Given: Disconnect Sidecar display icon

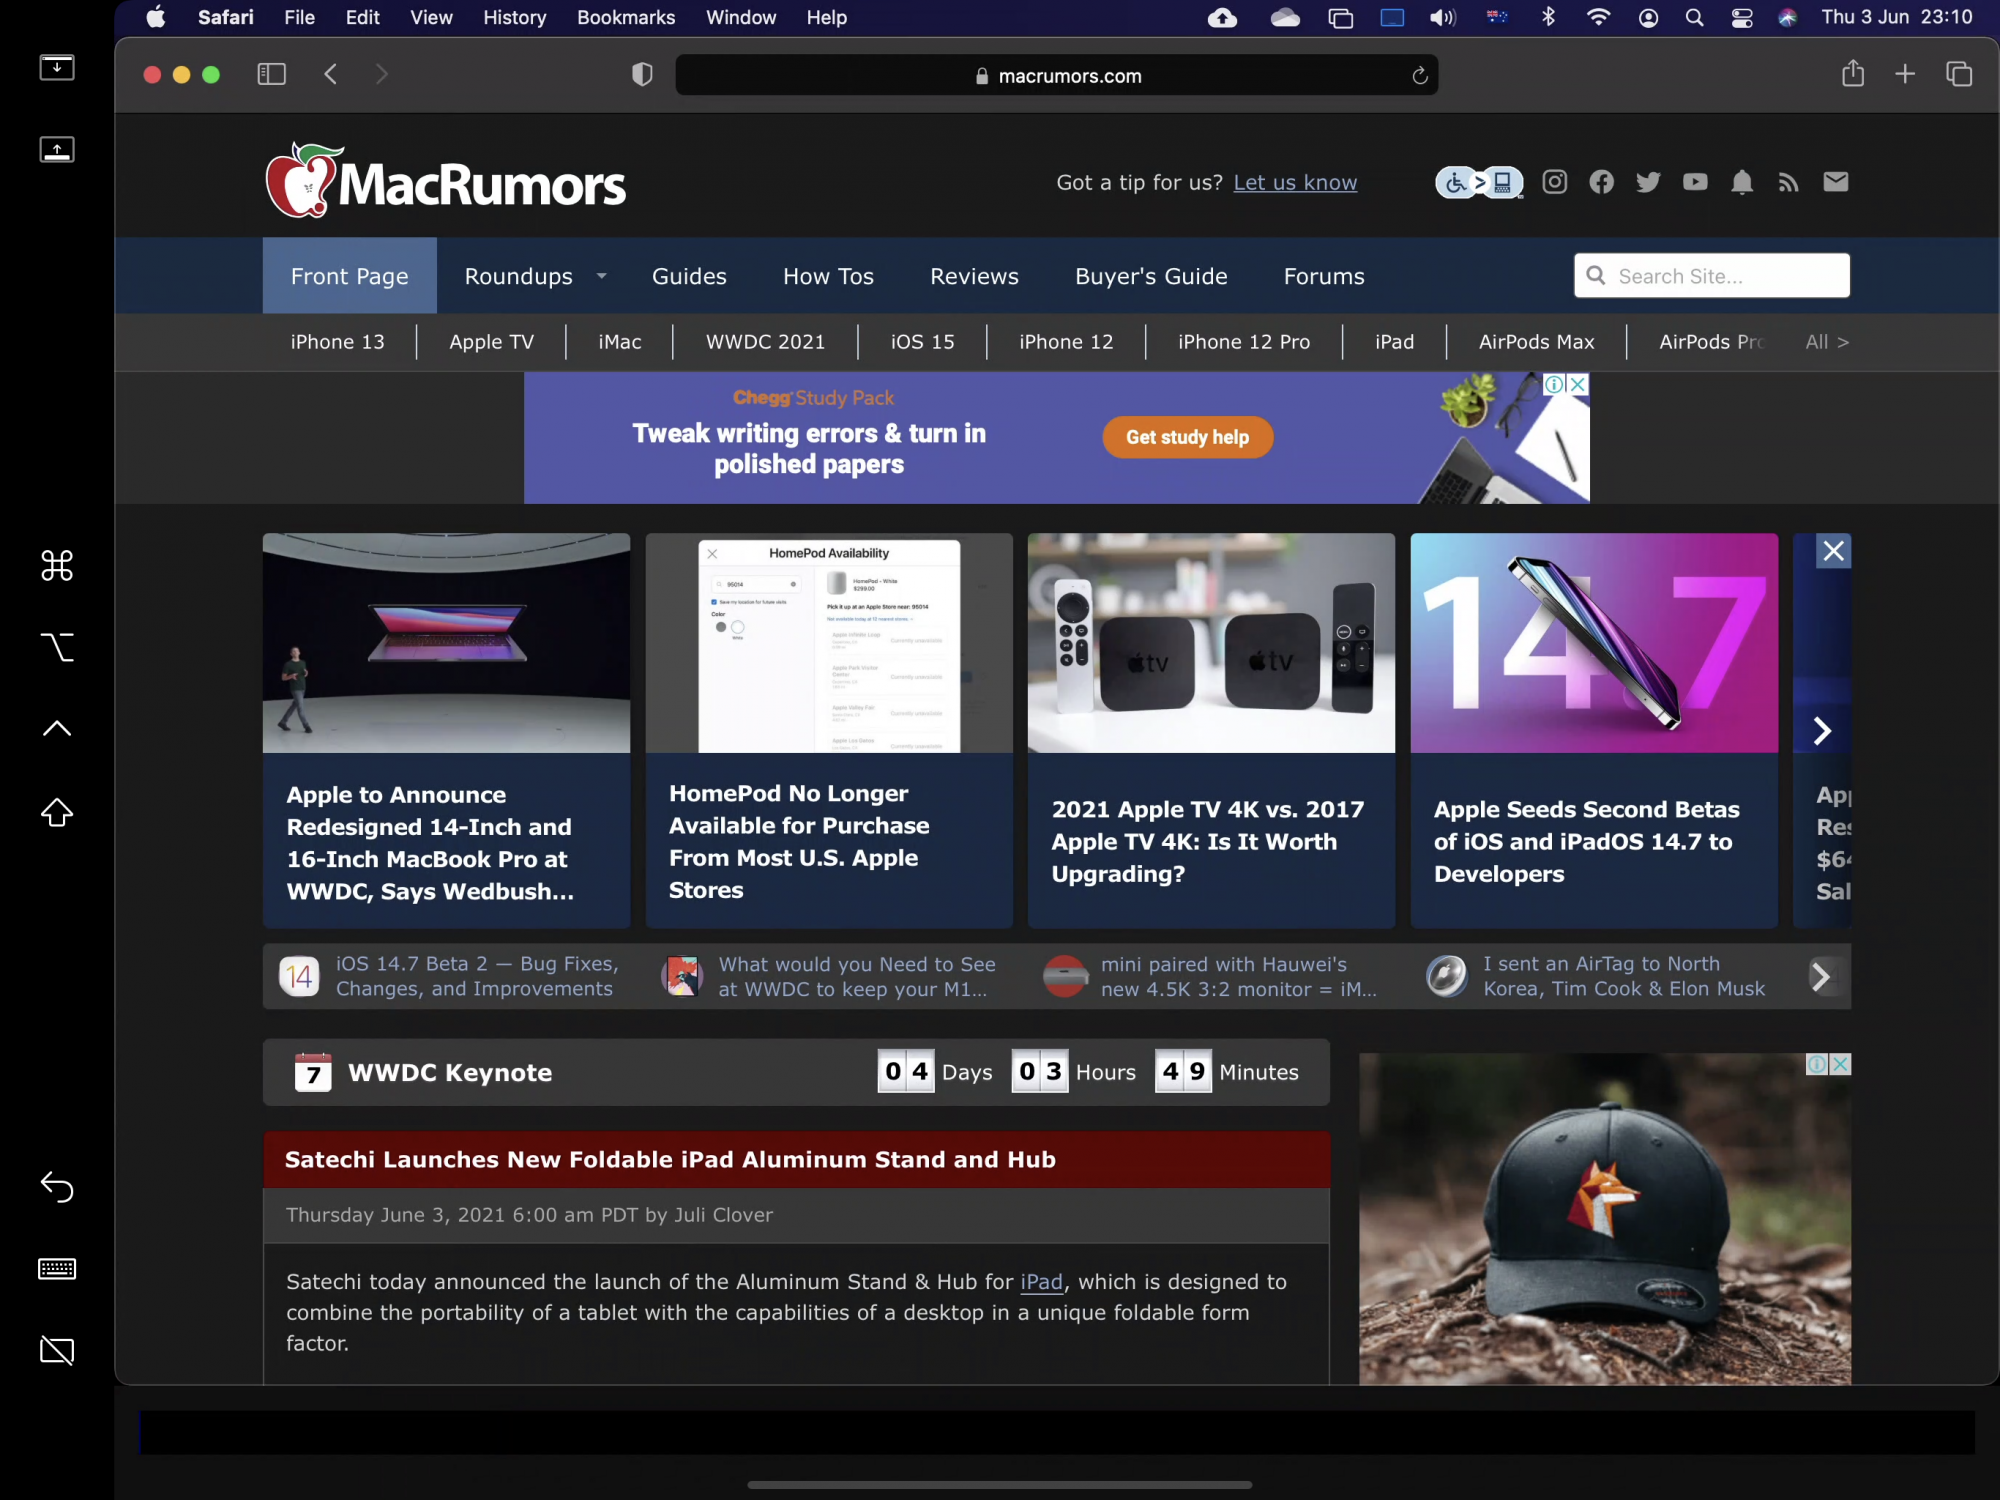Looking at the screenshot, I should coord(57,1351).
